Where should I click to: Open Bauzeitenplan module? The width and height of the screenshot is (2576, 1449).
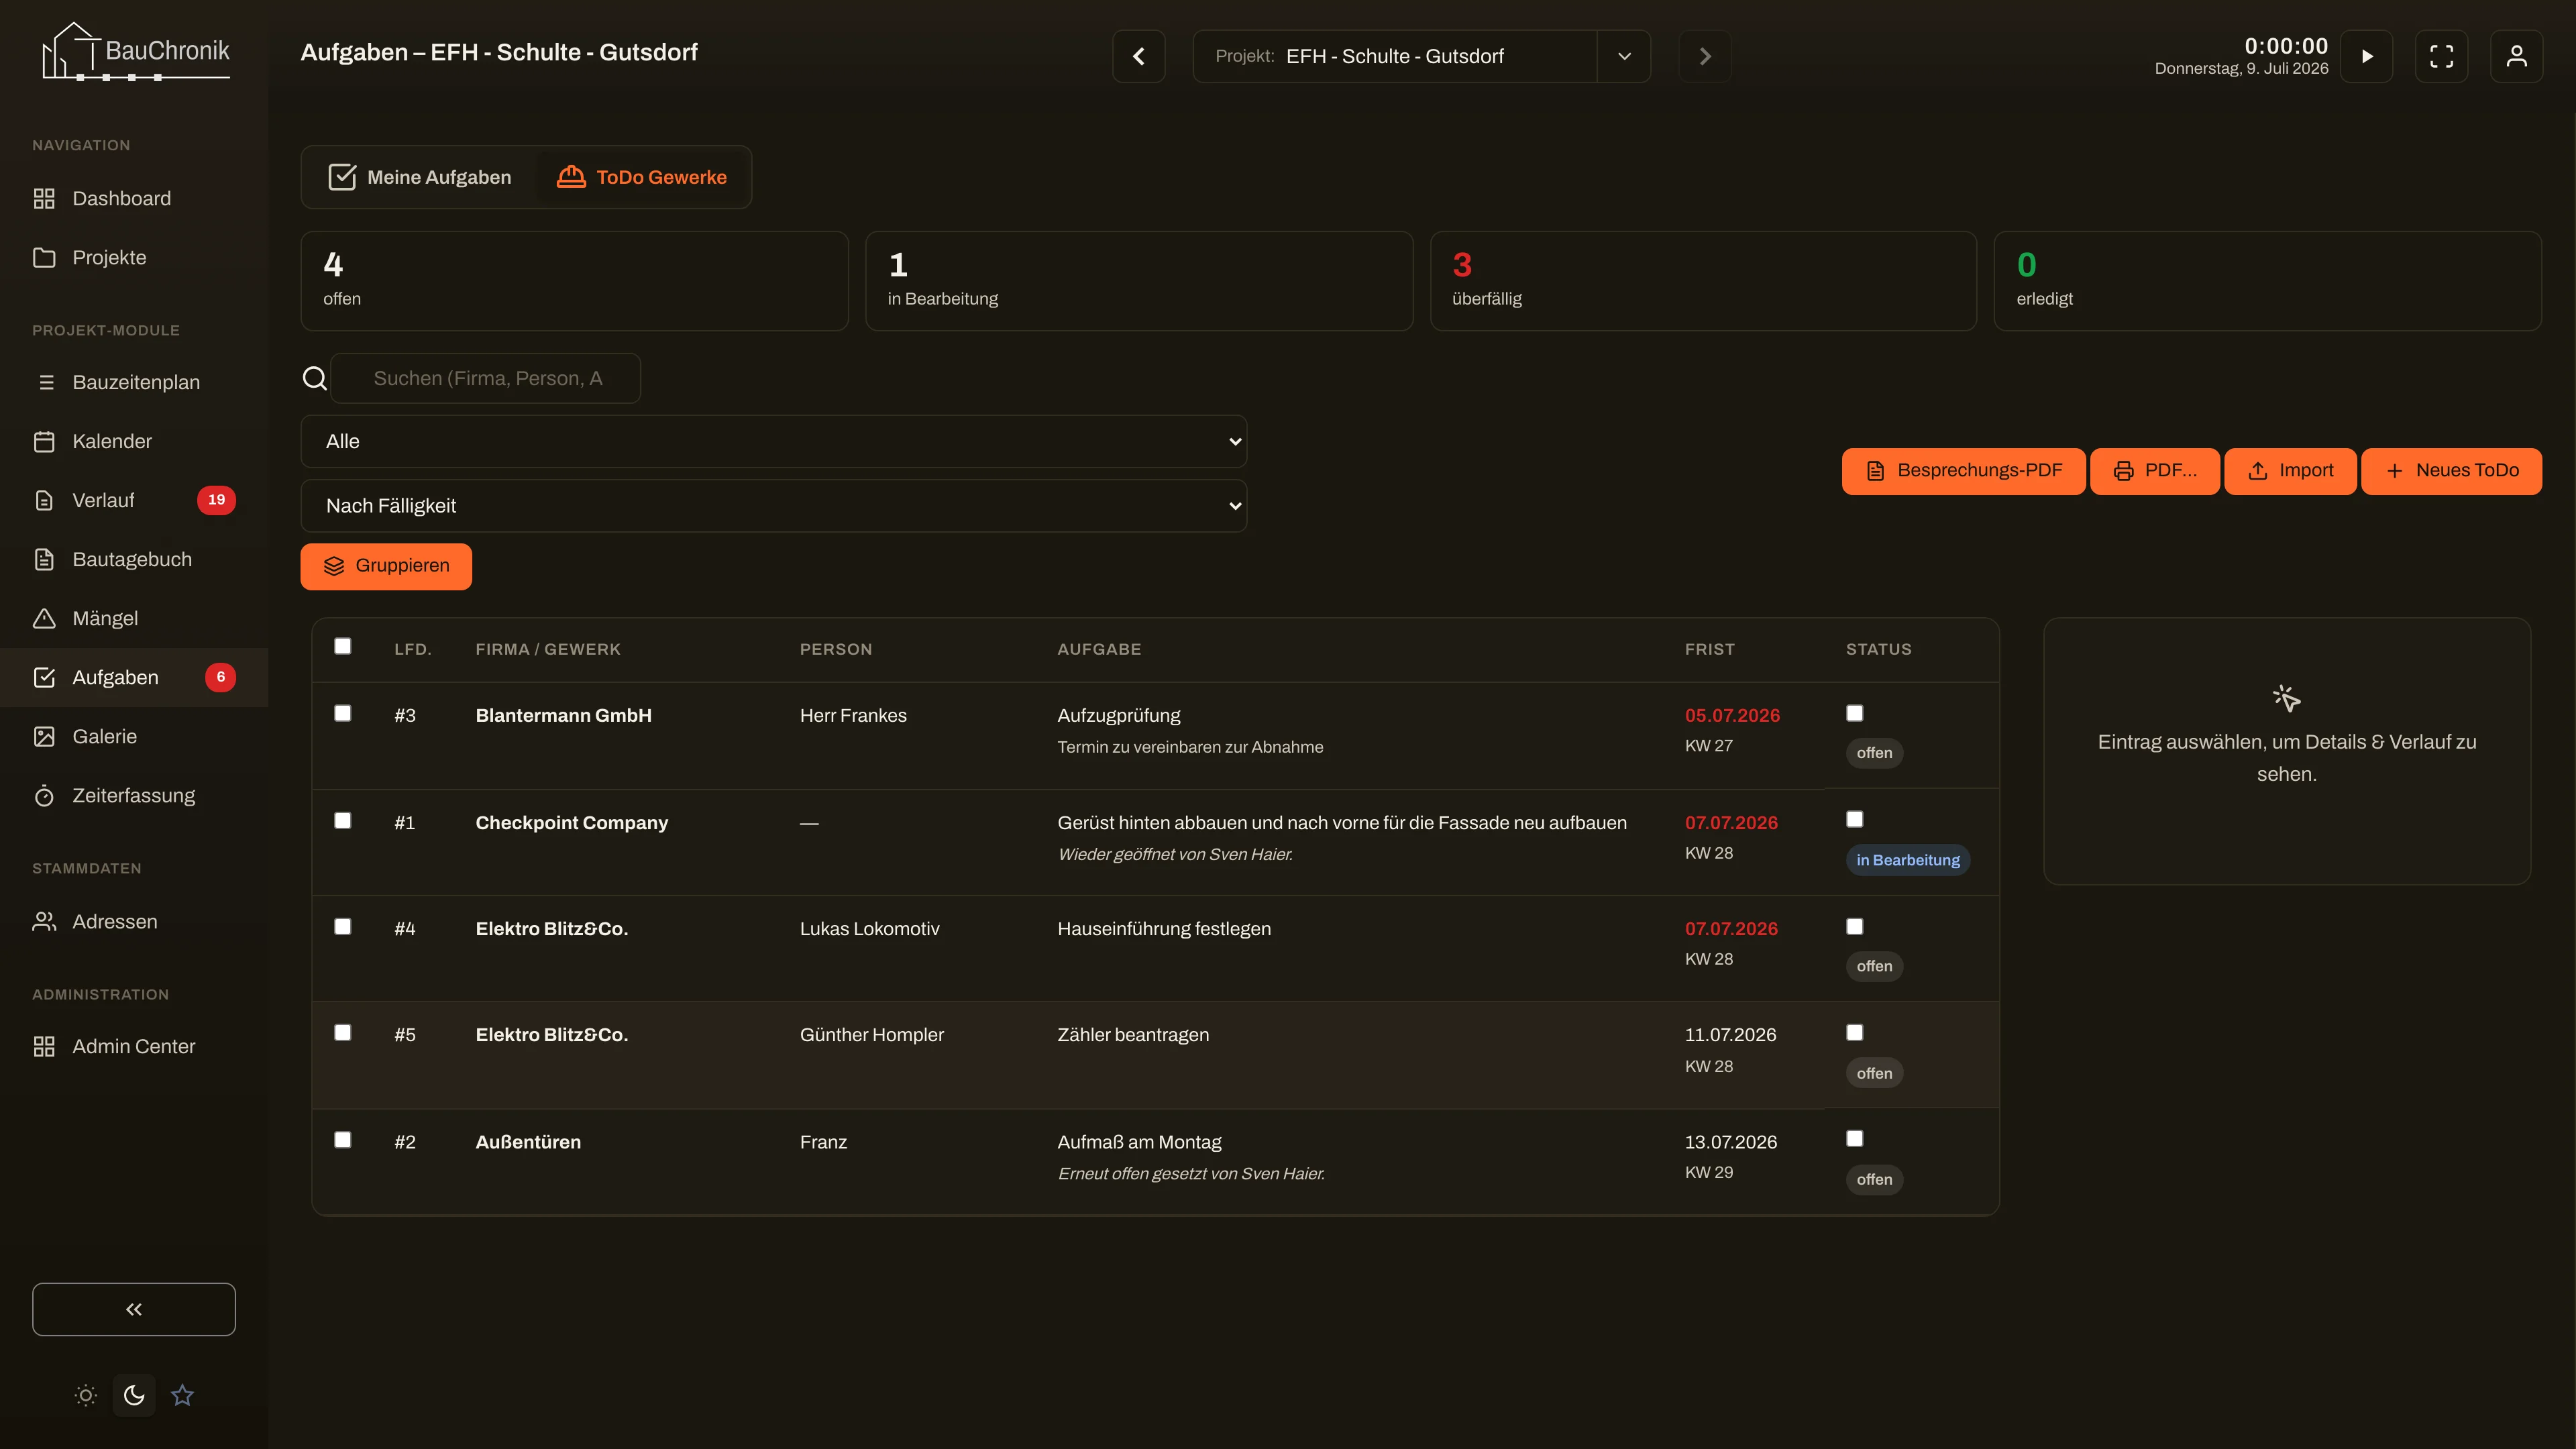pos(134,382)
